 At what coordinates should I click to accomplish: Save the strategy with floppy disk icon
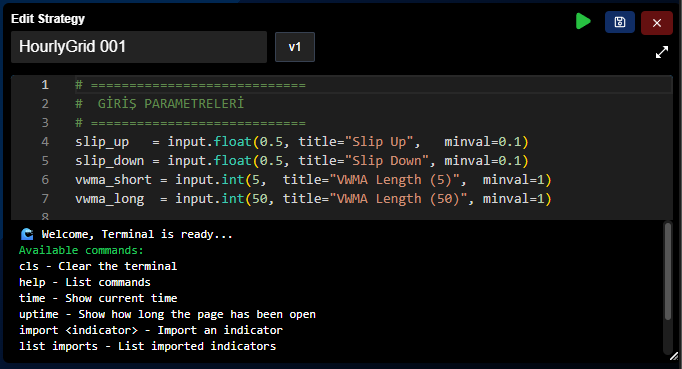click(x=620, y=22)
